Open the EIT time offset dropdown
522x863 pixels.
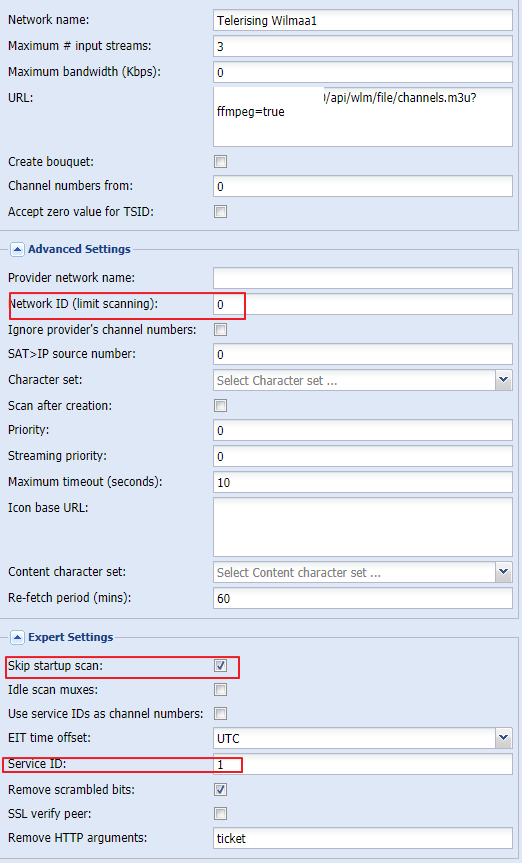click(363, 739)
